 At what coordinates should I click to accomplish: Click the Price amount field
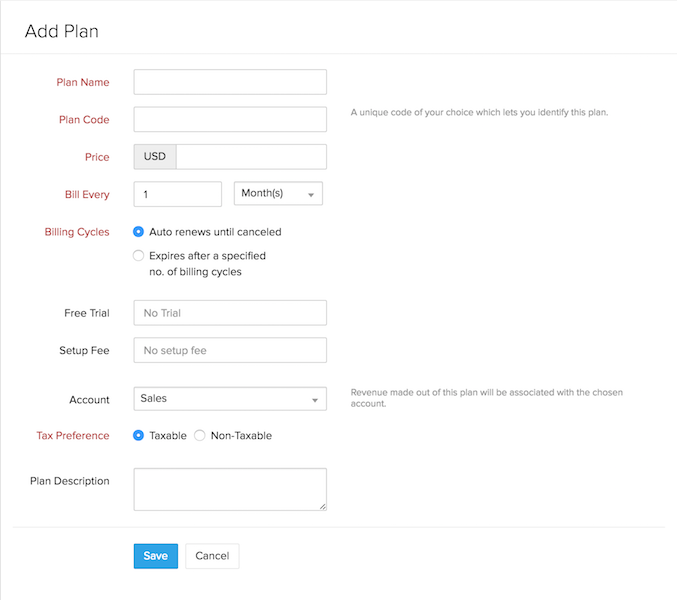coord(251,157)
